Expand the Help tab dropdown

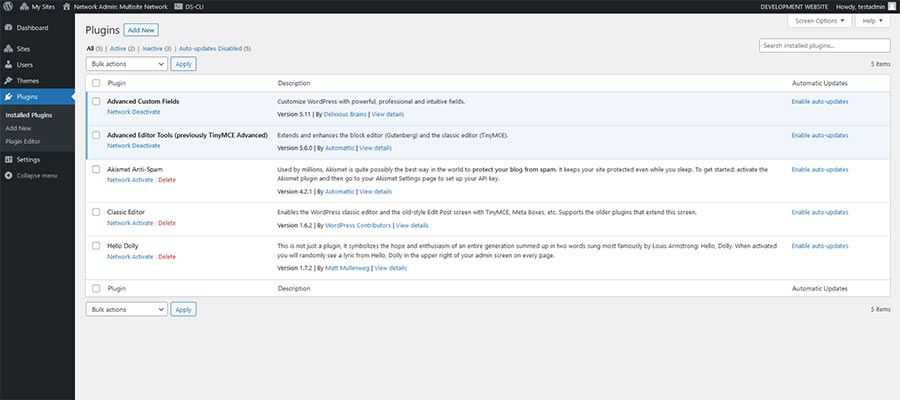[870, 20]
